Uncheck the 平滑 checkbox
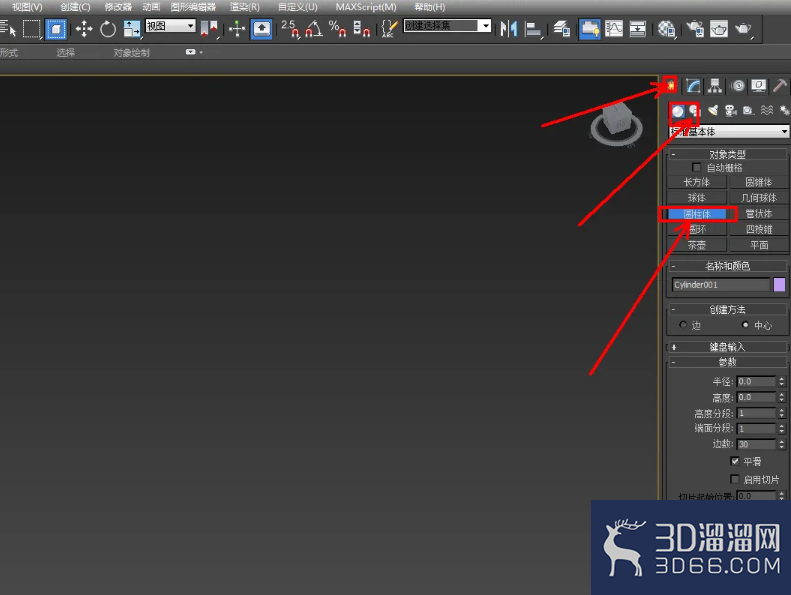Image resolution: width=791 pixels, height=595 pixels. pyautogui.click(x=735, y=461)
